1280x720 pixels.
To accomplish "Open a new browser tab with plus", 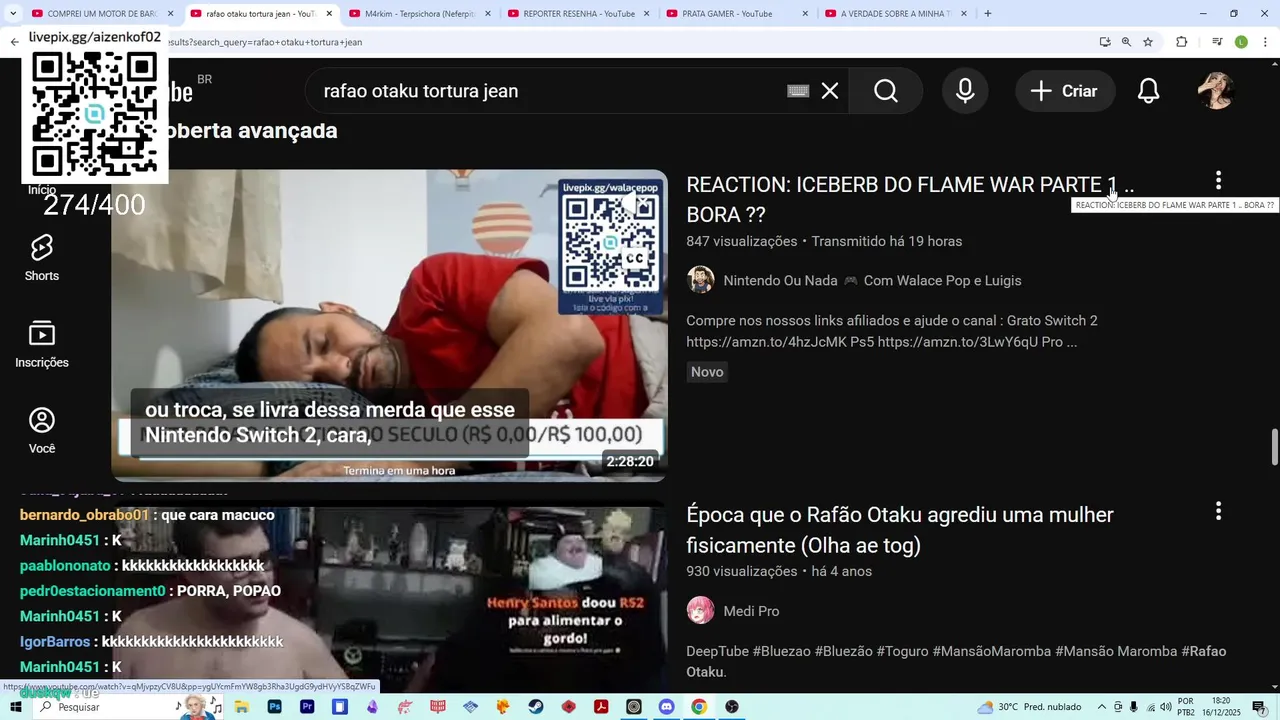I will tap(988, 14).
